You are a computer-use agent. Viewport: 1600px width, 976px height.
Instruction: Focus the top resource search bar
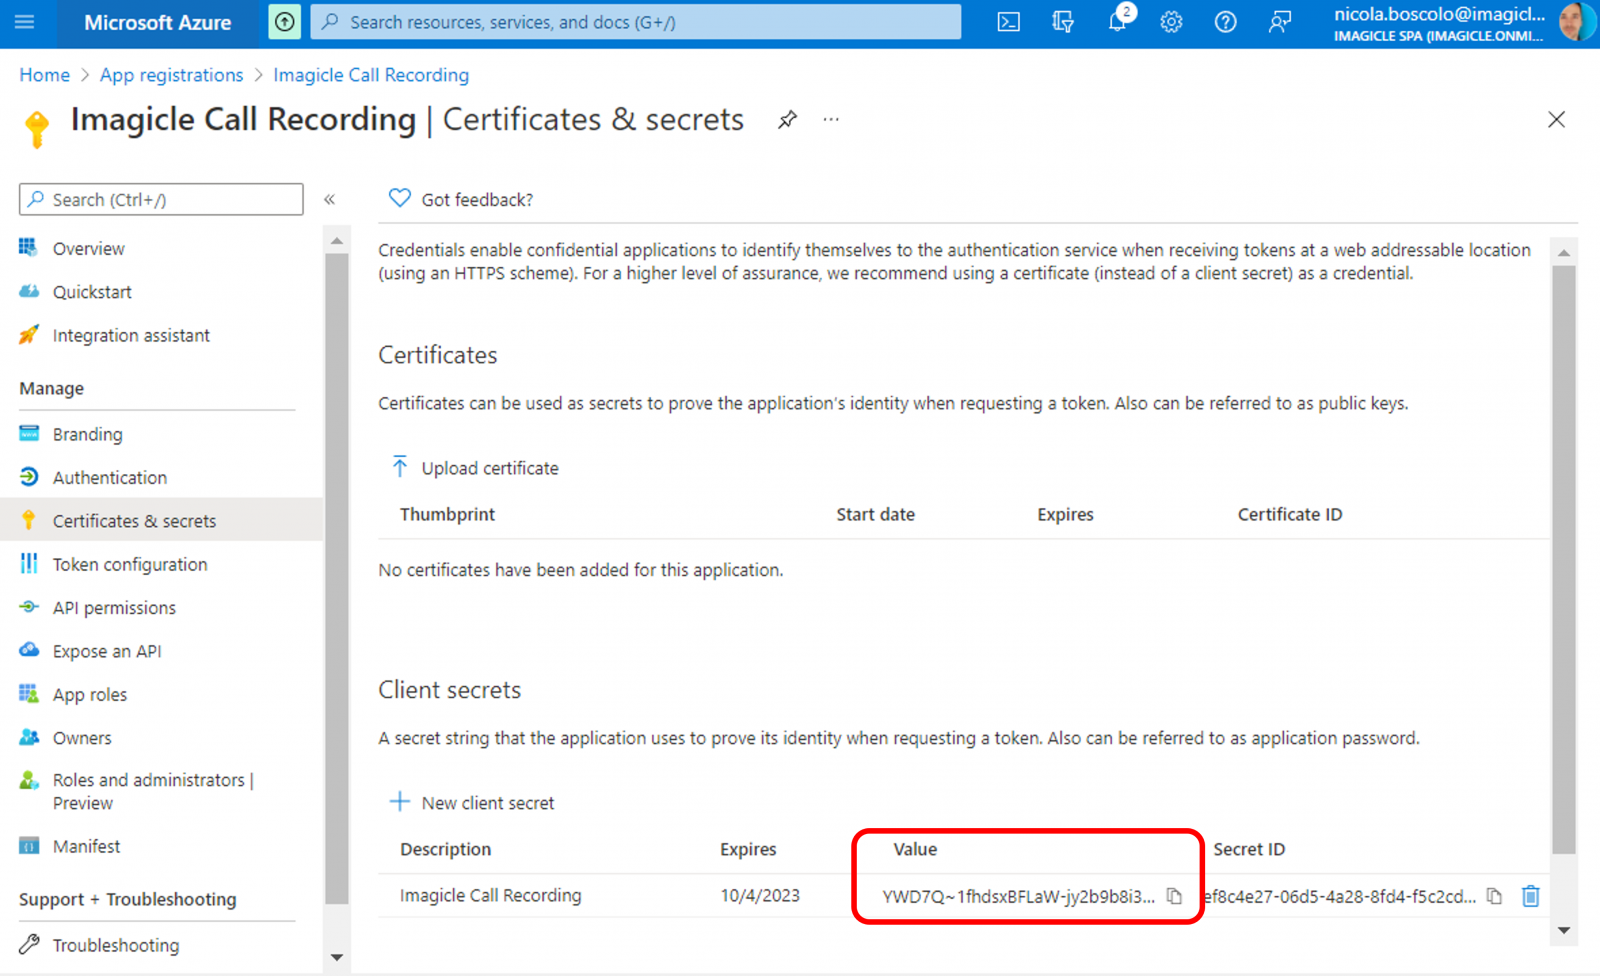click(636, 22)
